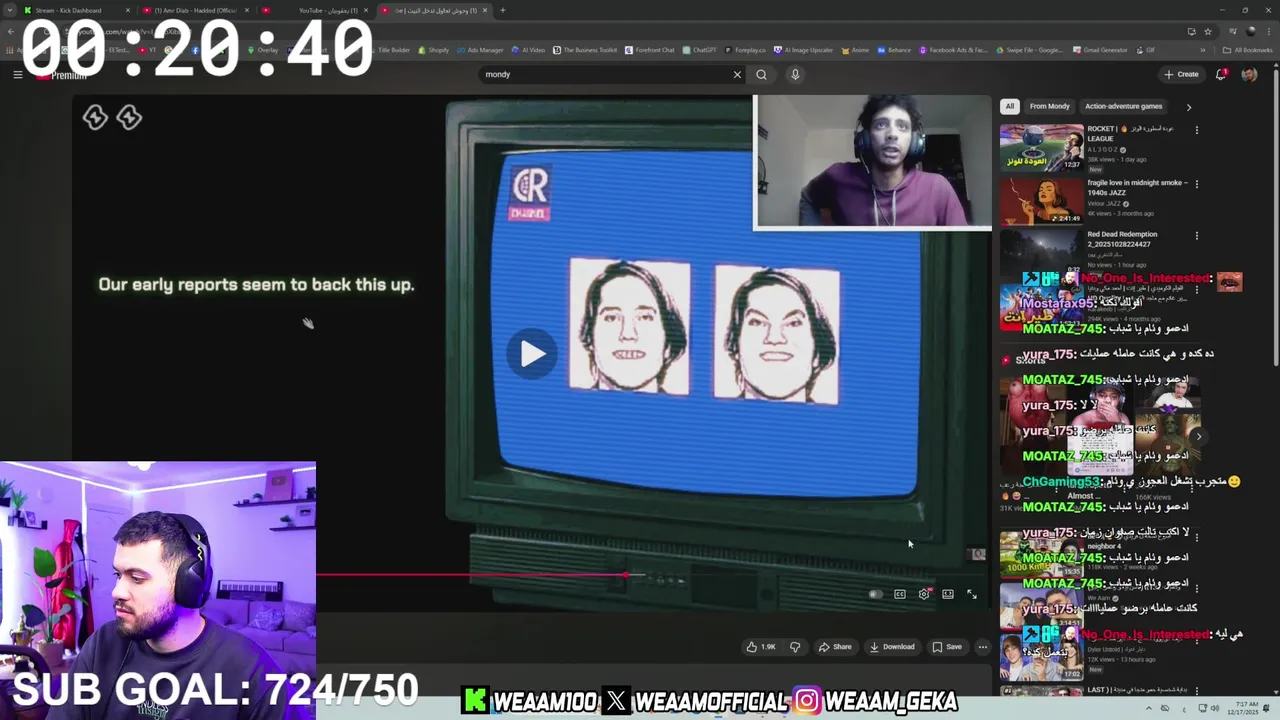Open 'Swipe File - Google' bookmark
1280x720 pixels.
click(1030, 50)
